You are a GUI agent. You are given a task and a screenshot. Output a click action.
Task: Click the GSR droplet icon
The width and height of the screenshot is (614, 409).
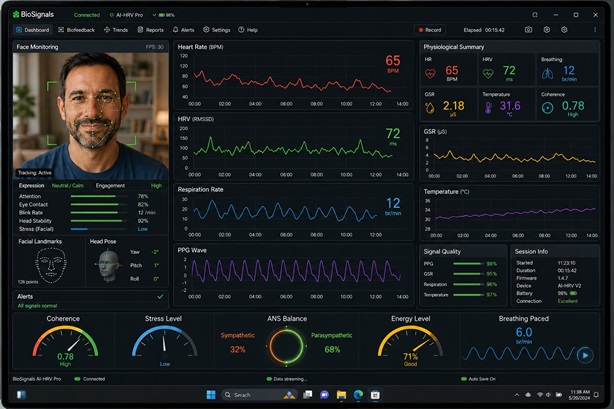pos(430,108)
